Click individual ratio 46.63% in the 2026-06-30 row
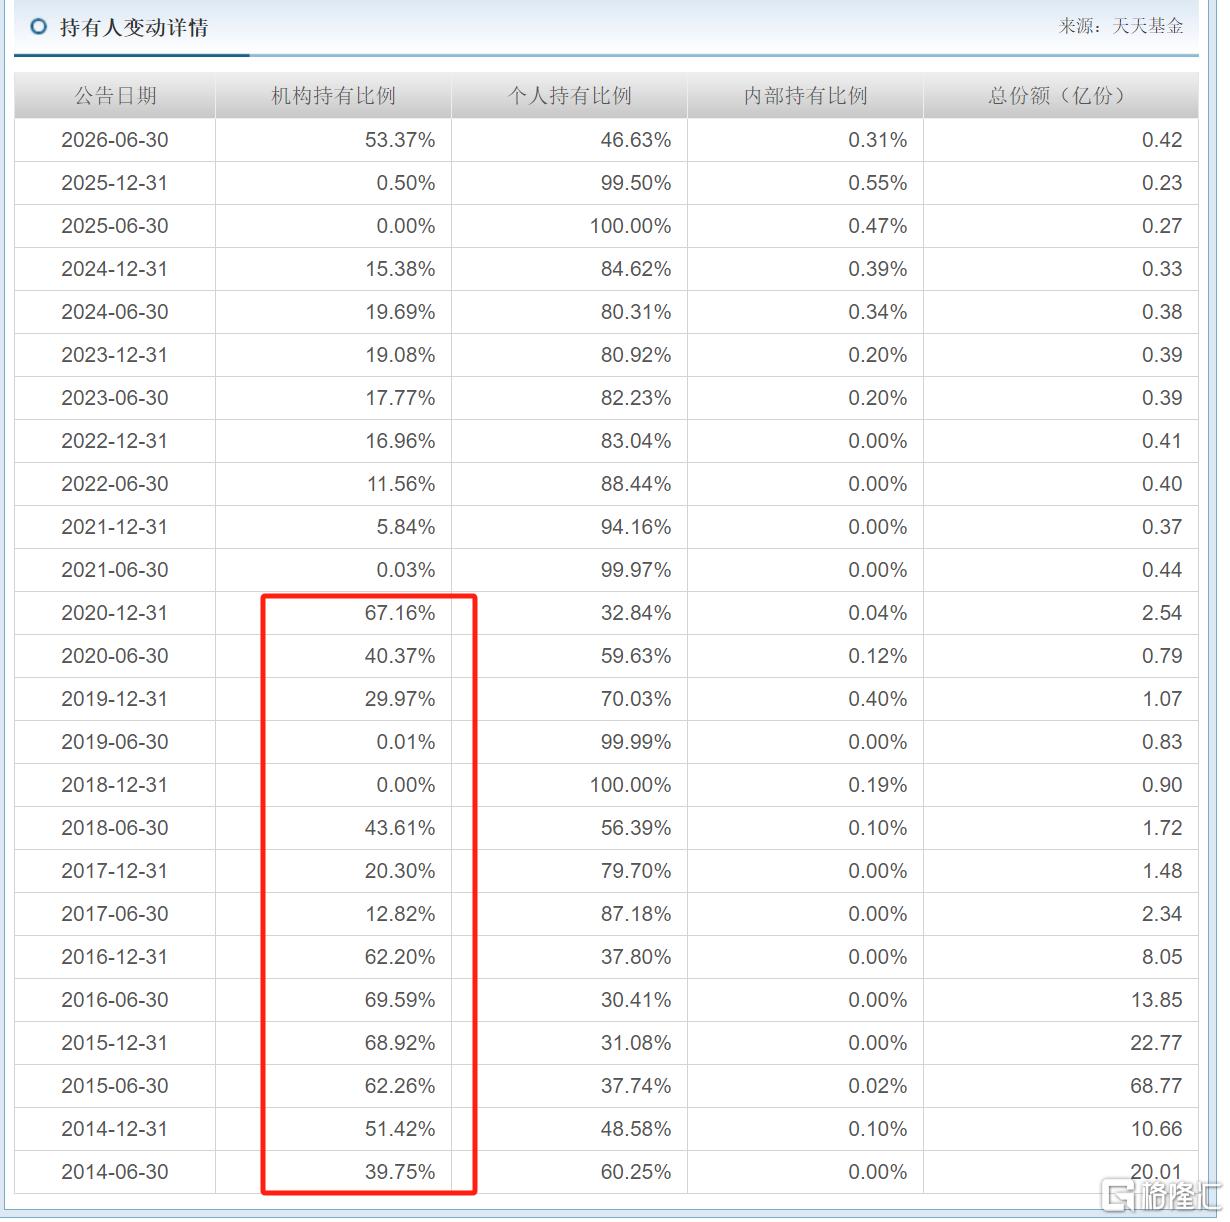Image resolution: width=1230 pixels, height=1222 pixels. click(x=636, y=140)
